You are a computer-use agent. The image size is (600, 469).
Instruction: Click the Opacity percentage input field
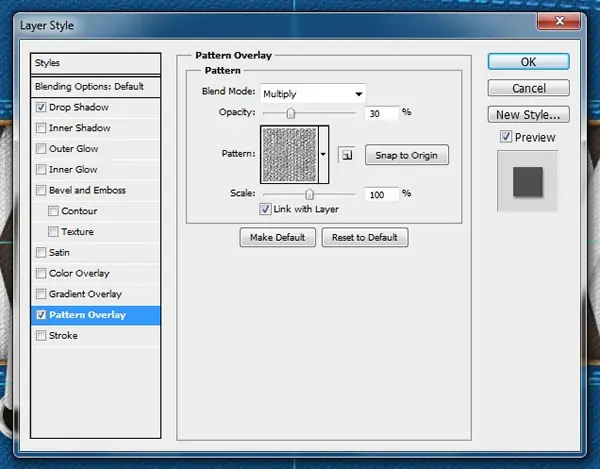point(382,114)
